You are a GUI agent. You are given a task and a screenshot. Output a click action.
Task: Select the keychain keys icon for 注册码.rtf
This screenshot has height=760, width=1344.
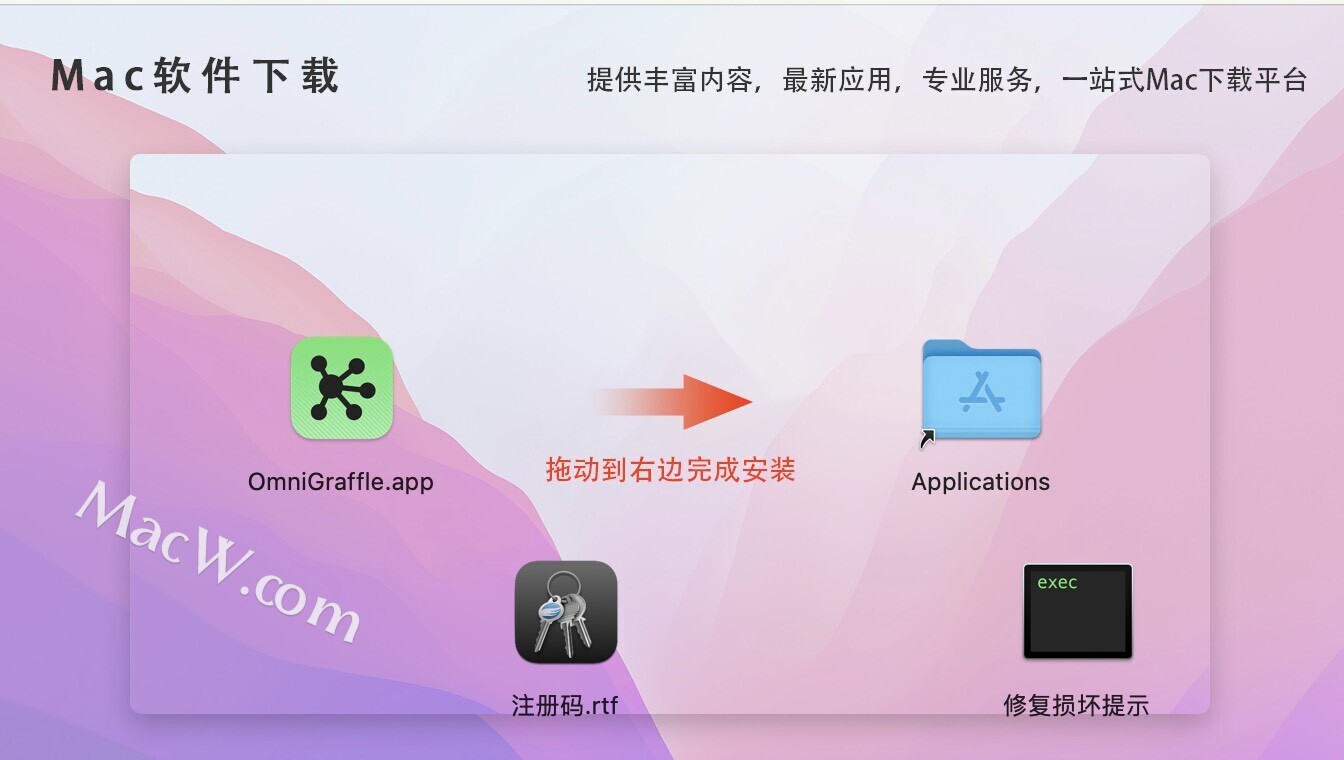[x=566, y=612]
